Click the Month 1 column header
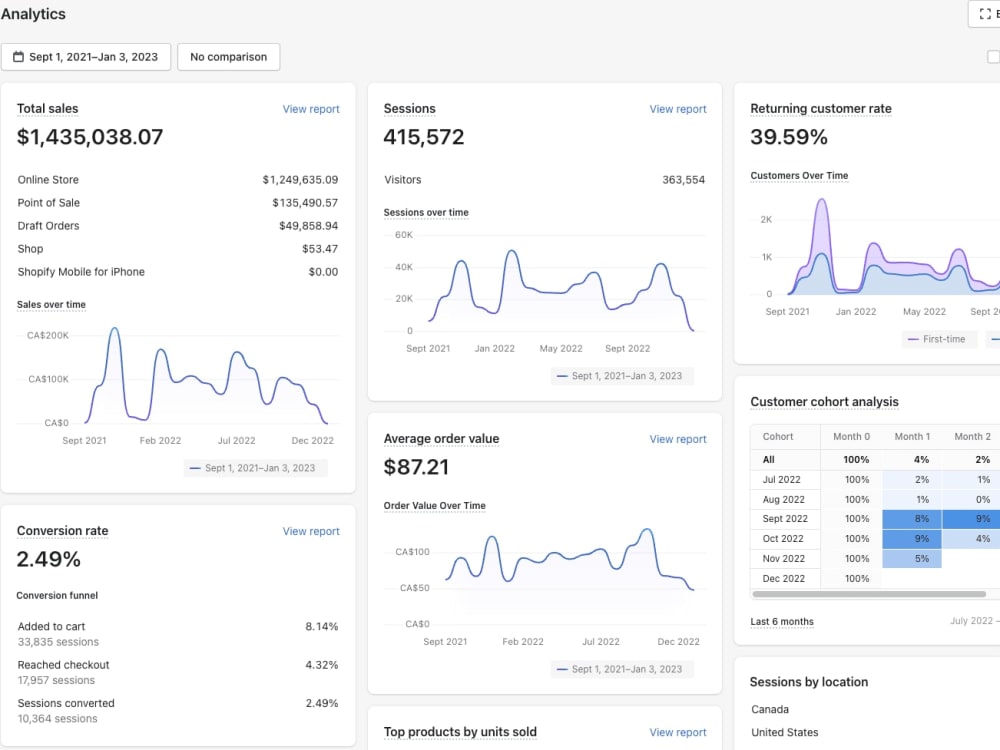The width and height of the screenshot is (1000, 750). 912,437
